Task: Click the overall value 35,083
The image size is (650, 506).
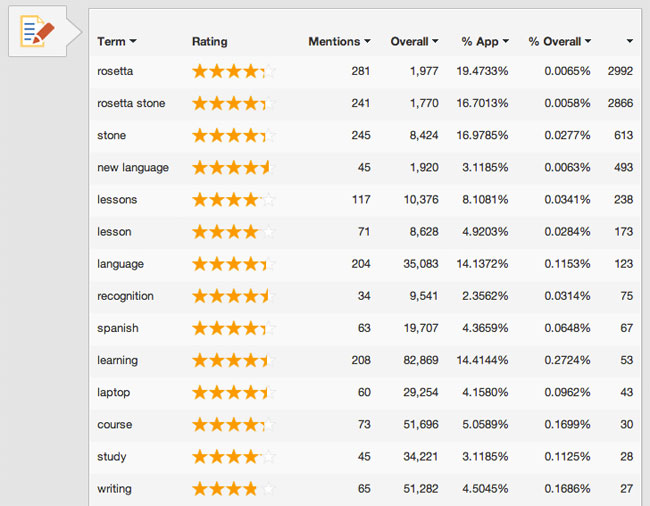Action: pyautogui.click(x=421, y=264)
